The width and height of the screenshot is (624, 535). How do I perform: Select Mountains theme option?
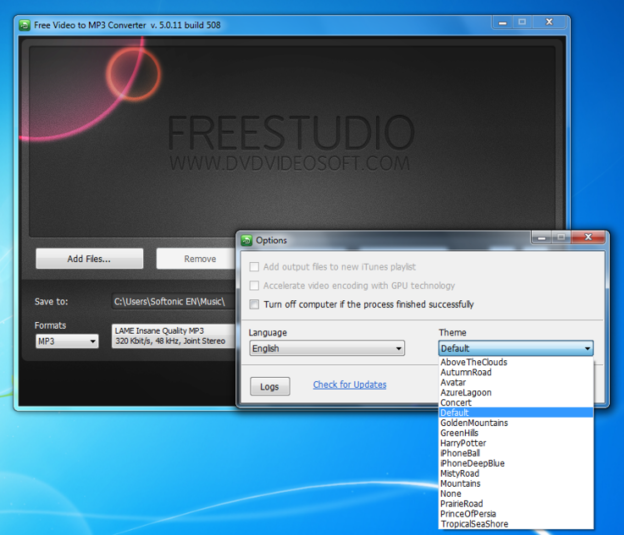pos(516,484)
